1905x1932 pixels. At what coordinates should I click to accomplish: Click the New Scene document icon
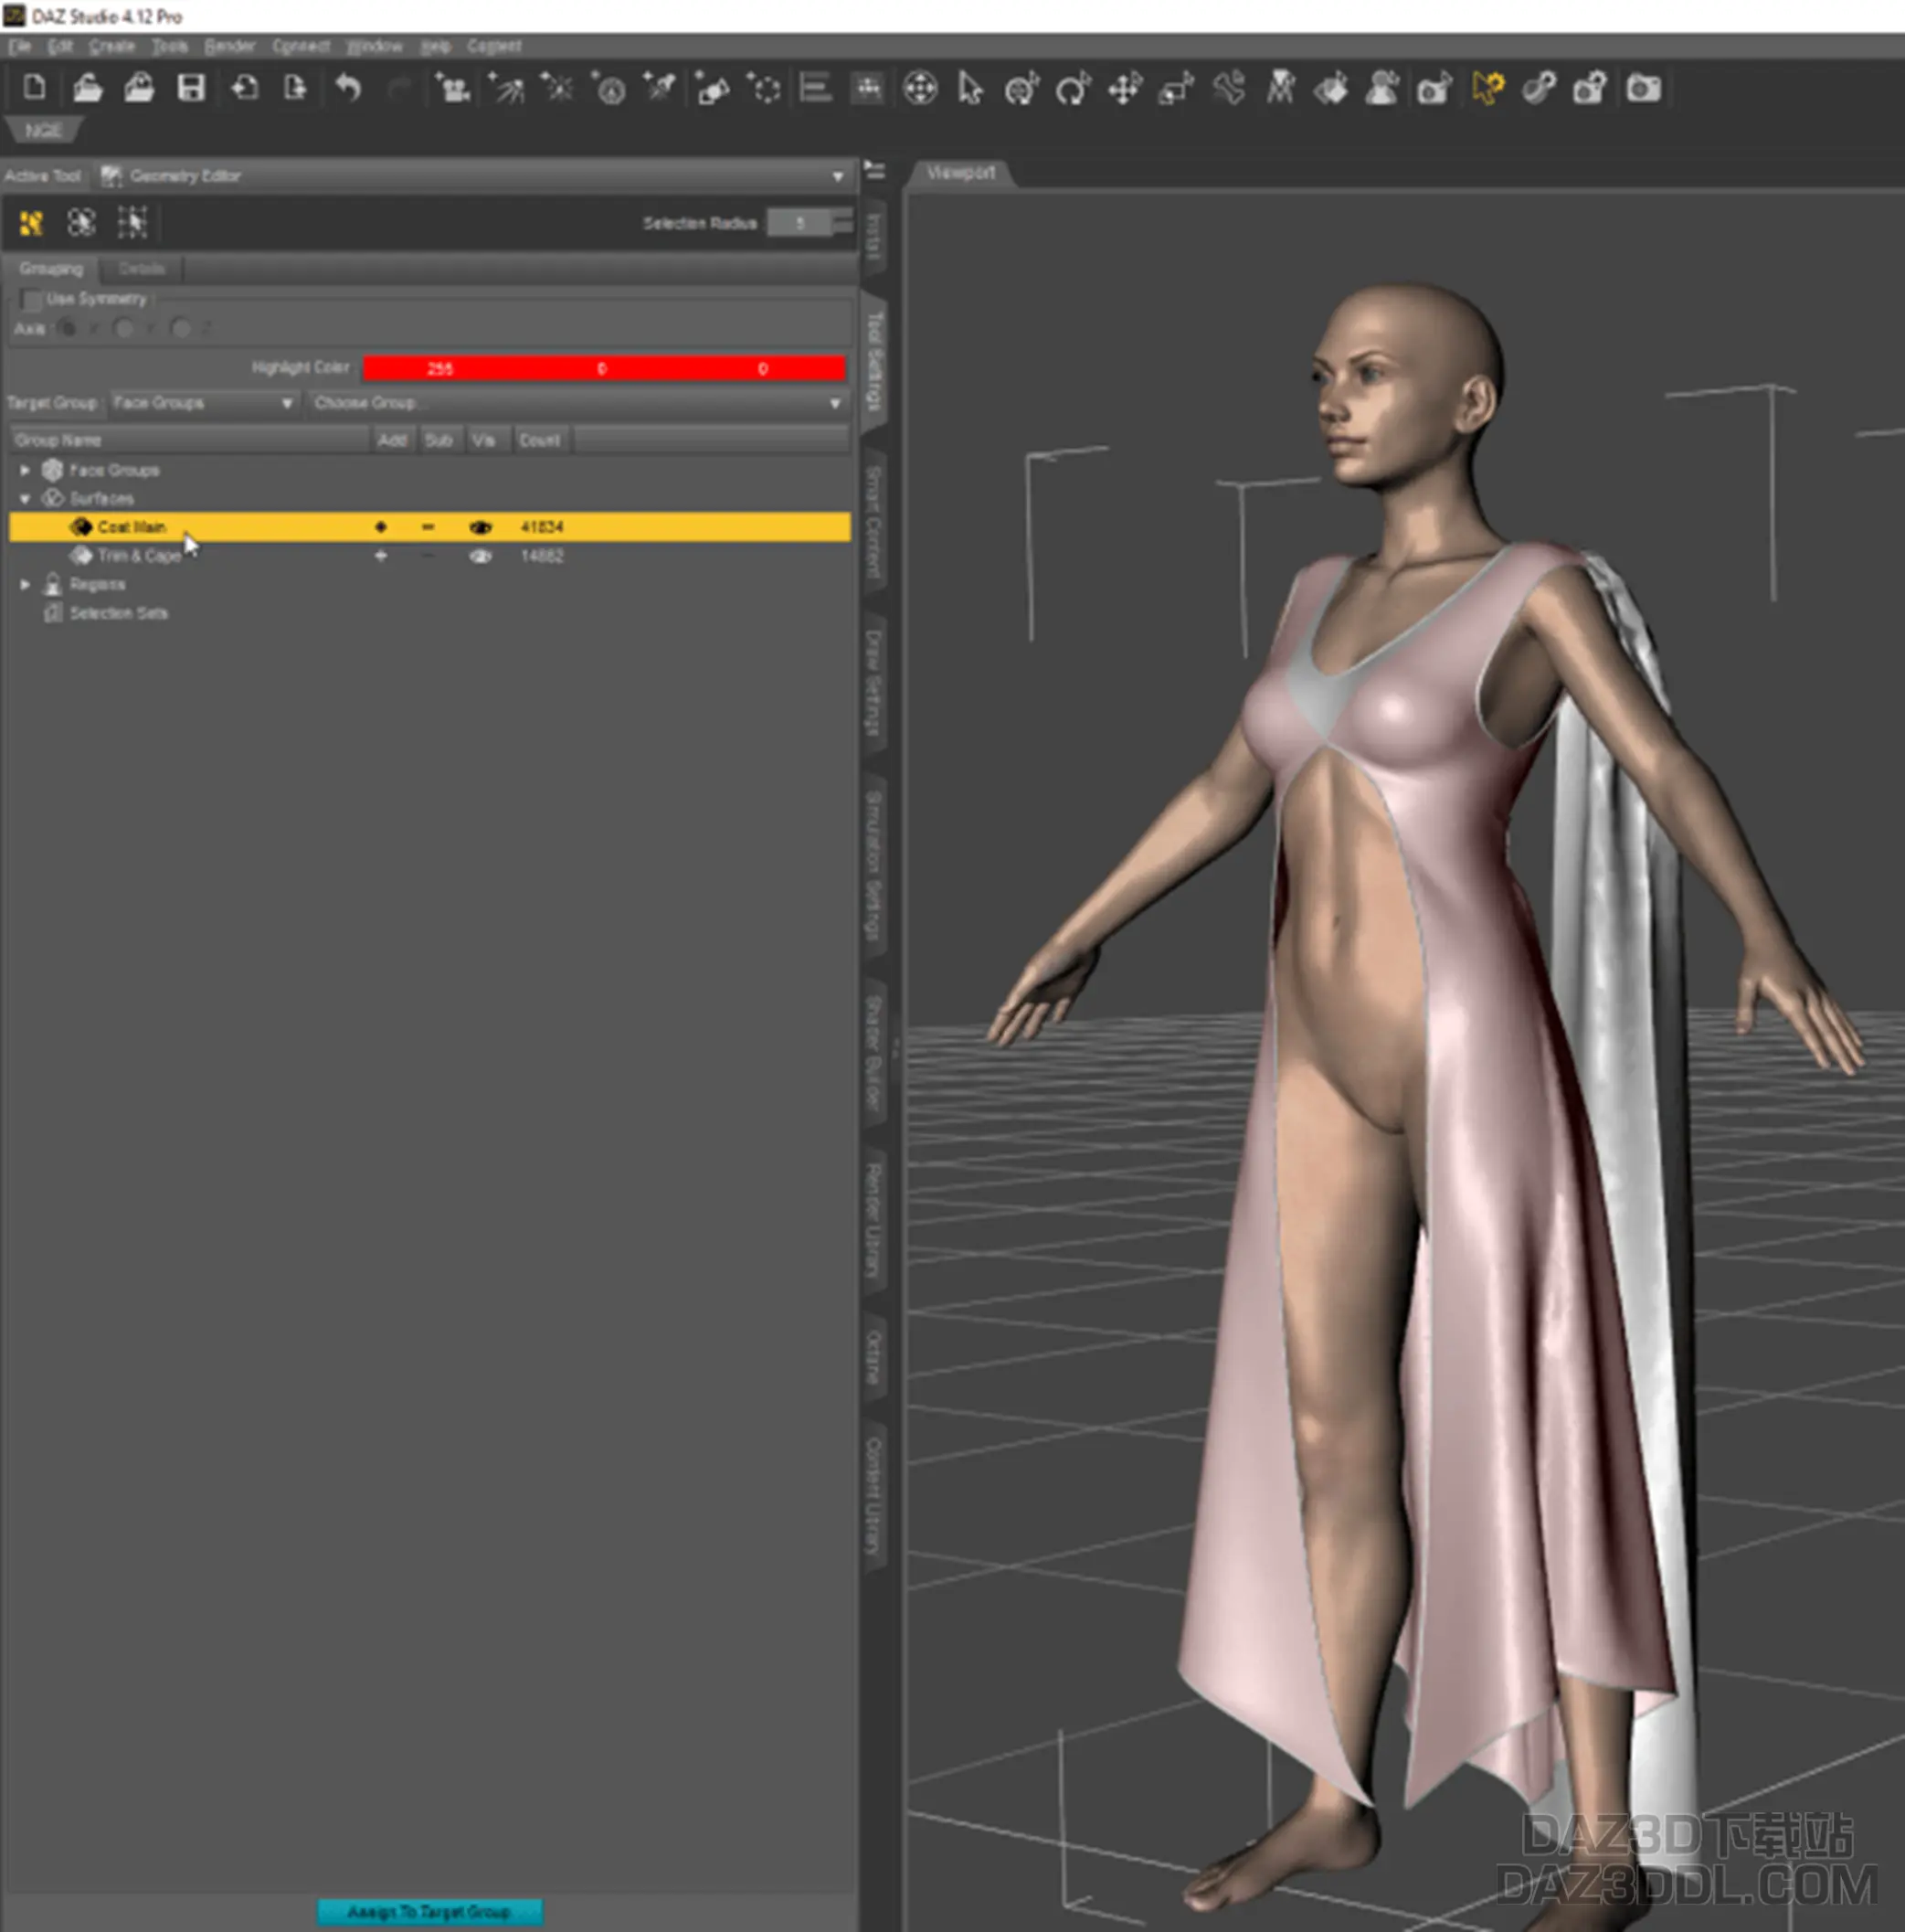35,88
